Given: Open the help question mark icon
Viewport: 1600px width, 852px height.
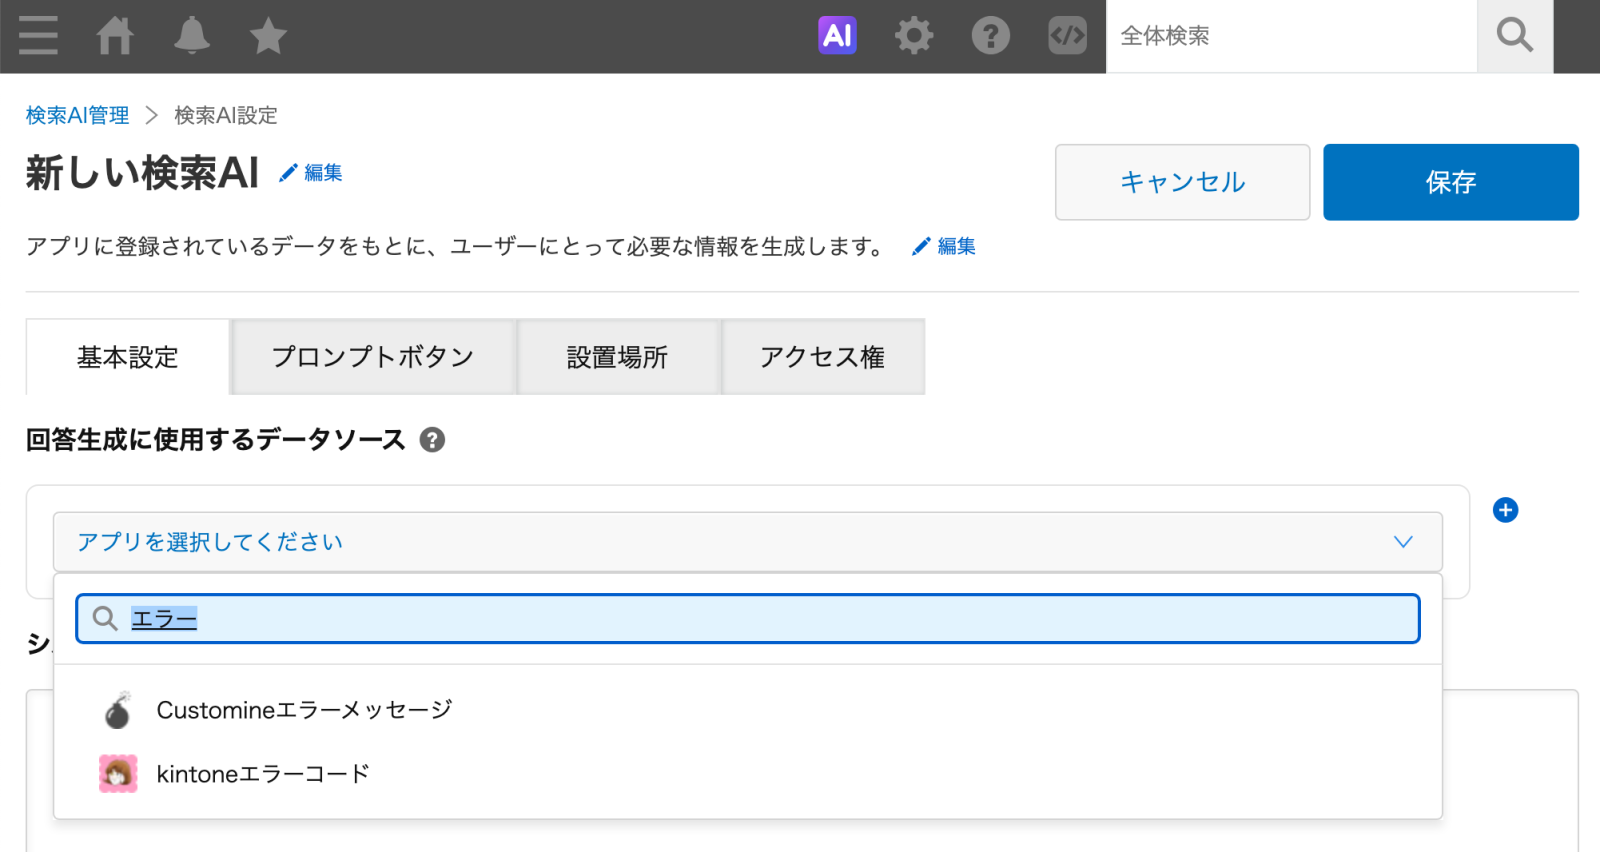Looking at the screenshot, I should 991,36.
